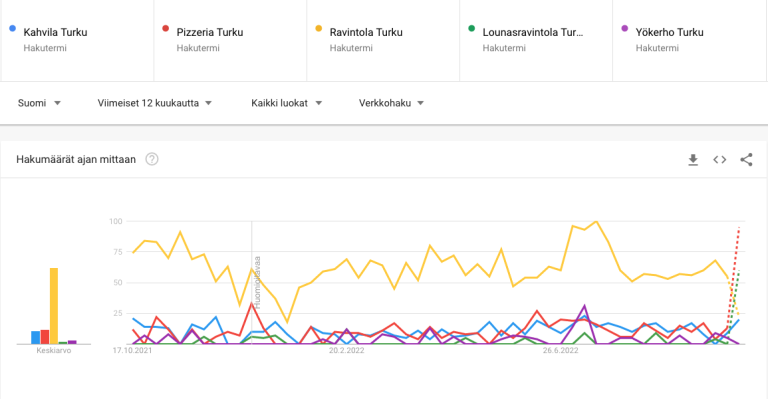This screenshot has height=399, width=768.
Task: Click the Huomioitavaa note marker on chart
Action: click(x=257, y=282)
